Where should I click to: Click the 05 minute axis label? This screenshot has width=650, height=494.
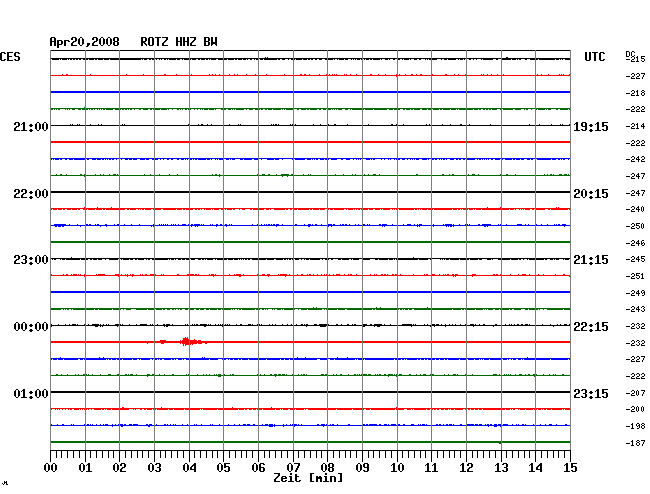pyautogui.click(x=223, y=468)
